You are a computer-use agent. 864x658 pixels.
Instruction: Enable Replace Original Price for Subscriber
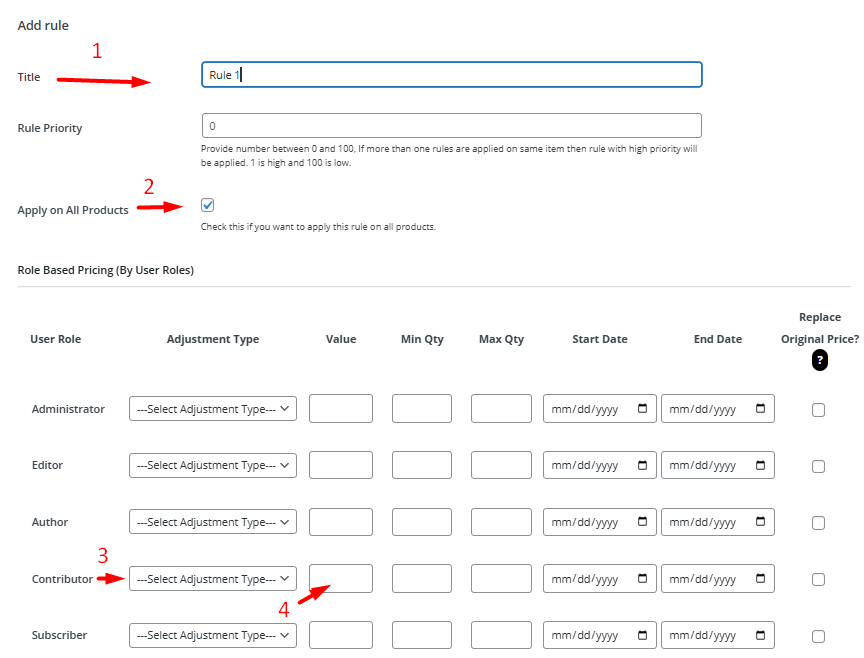click(818, 636)
